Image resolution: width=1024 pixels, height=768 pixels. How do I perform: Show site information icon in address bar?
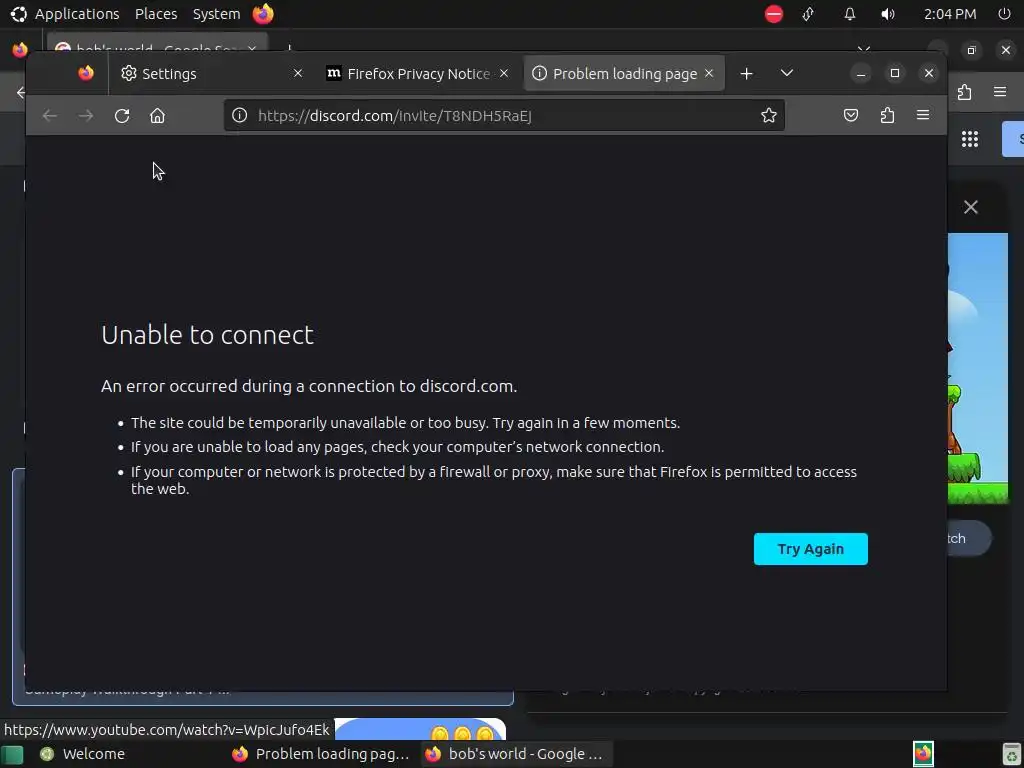(240, 116)
